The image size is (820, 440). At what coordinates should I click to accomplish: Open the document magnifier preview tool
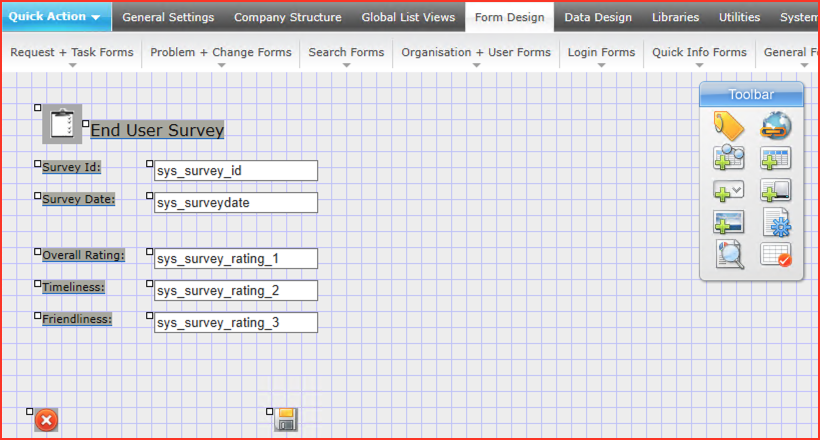730,255
